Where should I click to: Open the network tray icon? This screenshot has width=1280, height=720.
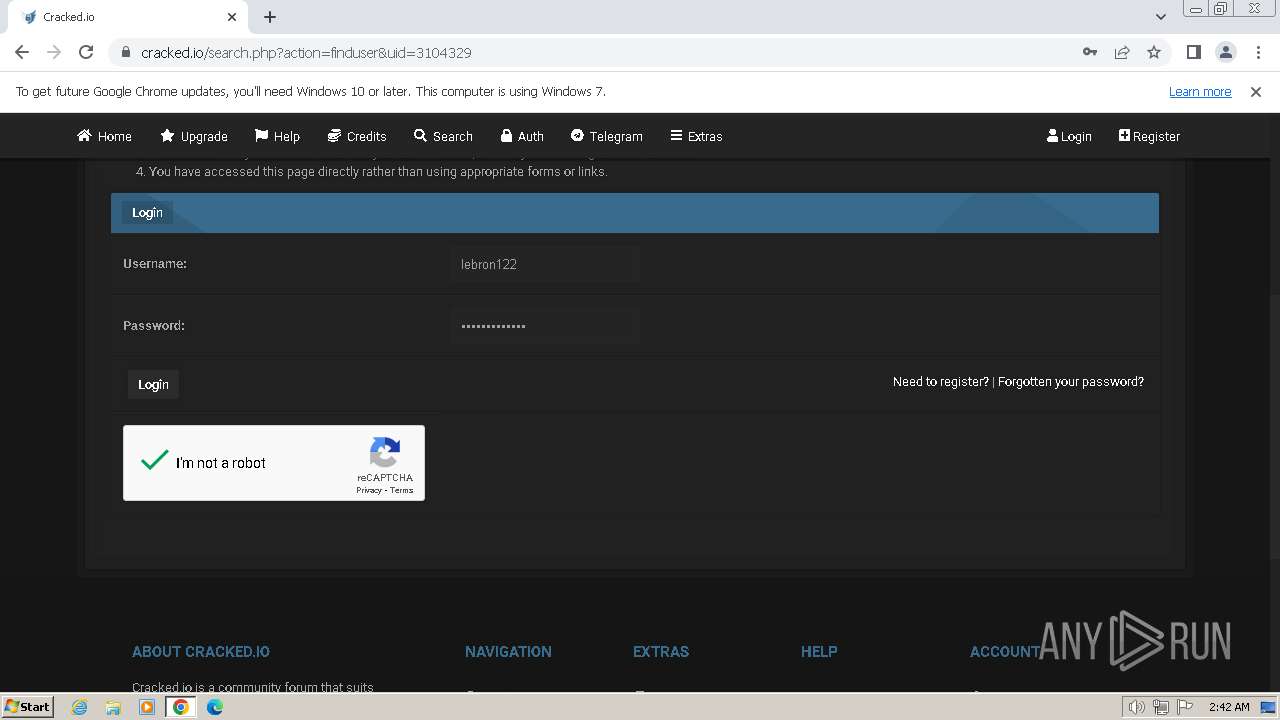point(1161,707)
